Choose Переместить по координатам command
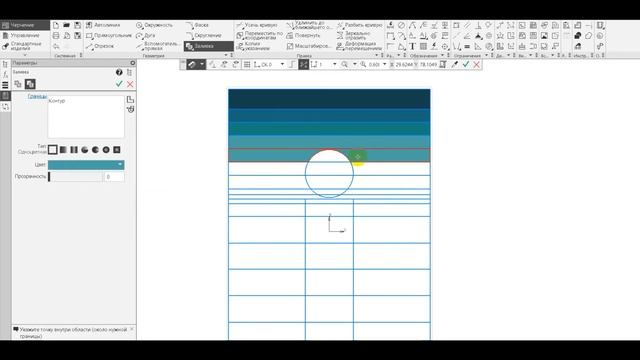Screen dimensions: 640x360 (260, 36)
